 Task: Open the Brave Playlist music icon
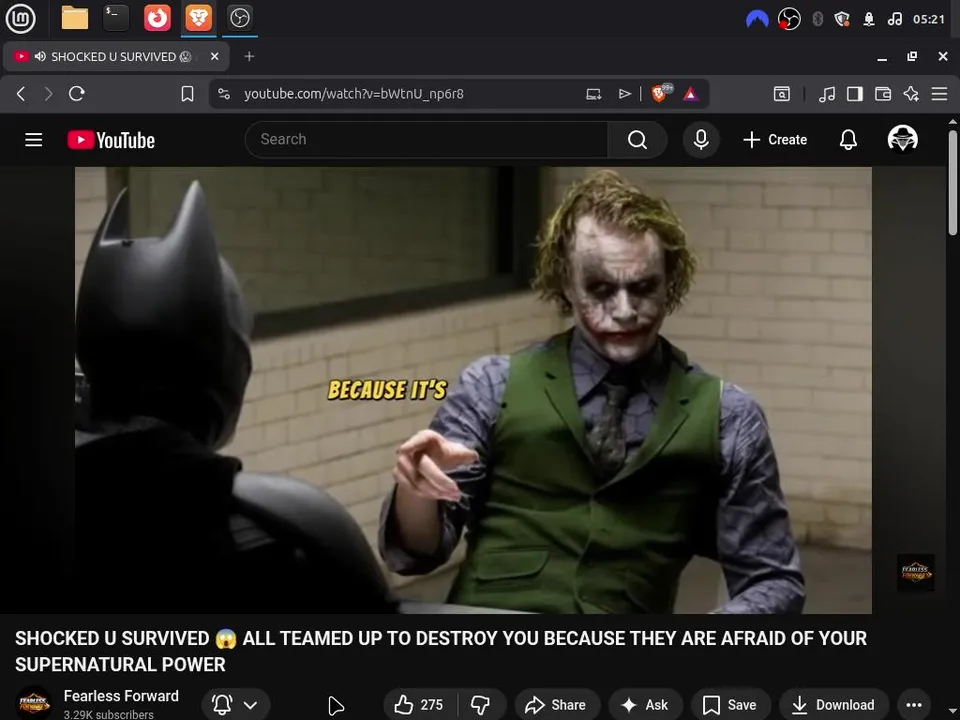coord(827,94)
